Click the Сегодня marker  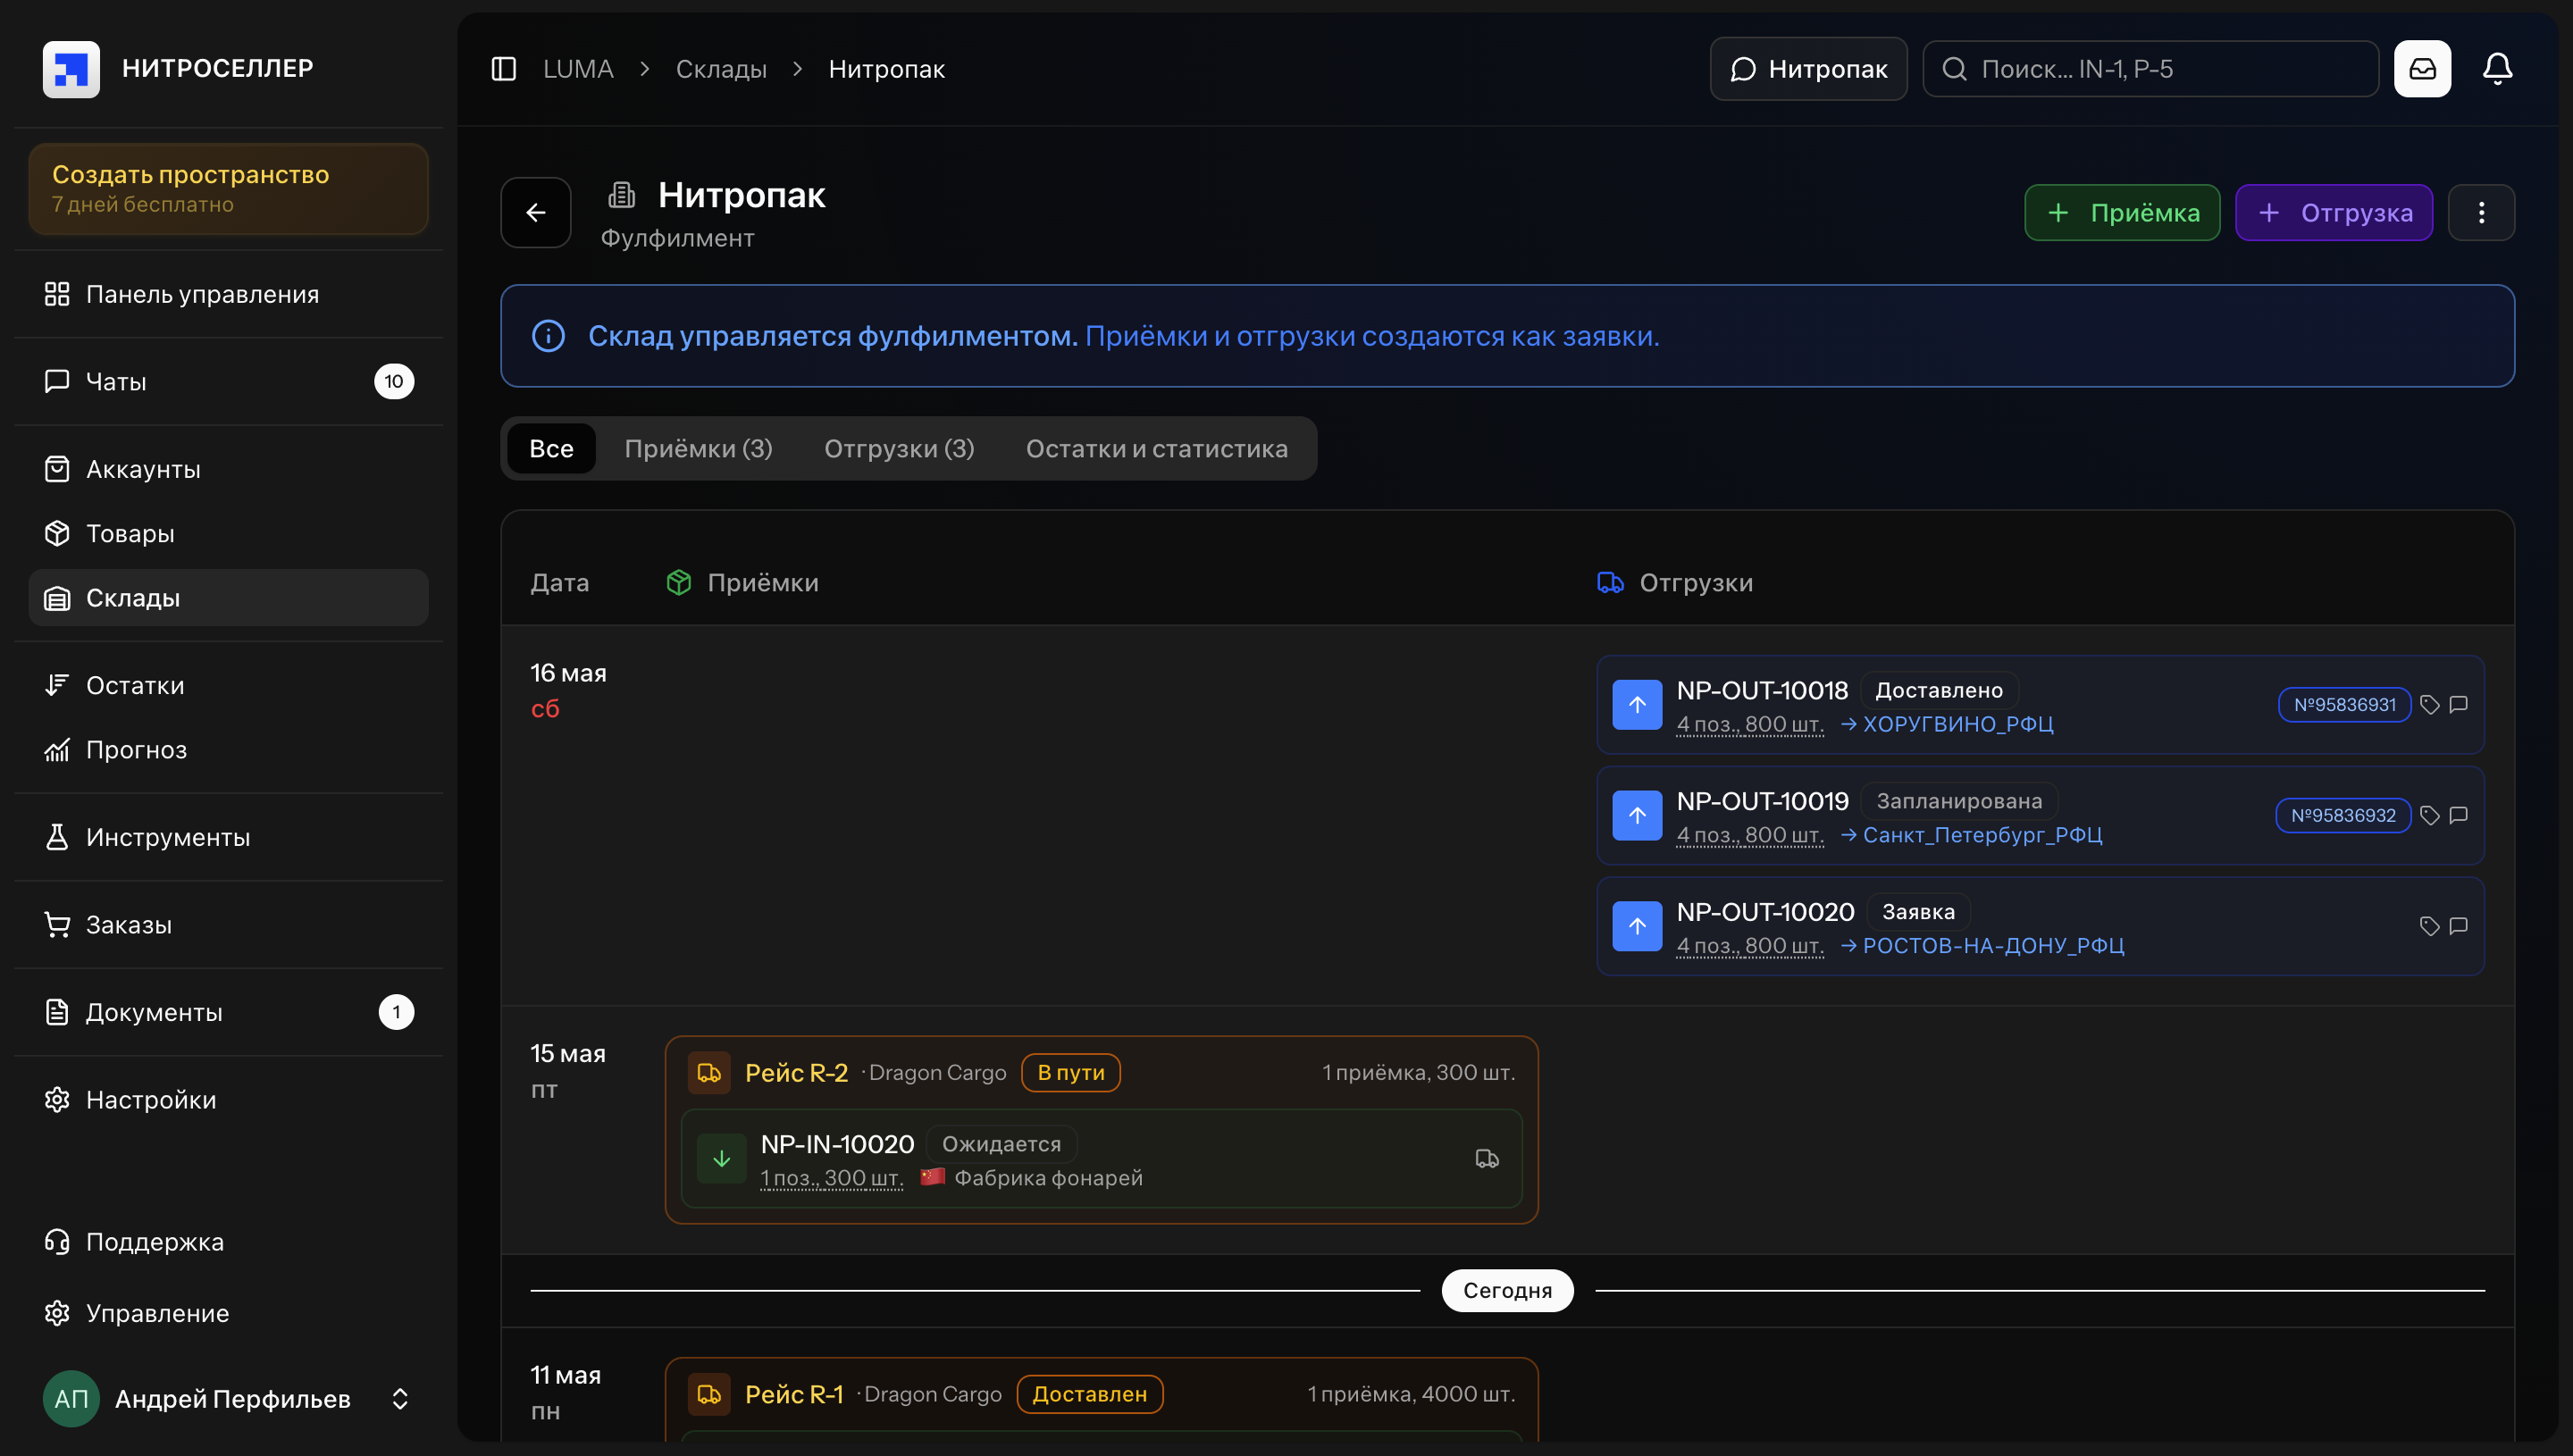click(x=1507, y=1291)
